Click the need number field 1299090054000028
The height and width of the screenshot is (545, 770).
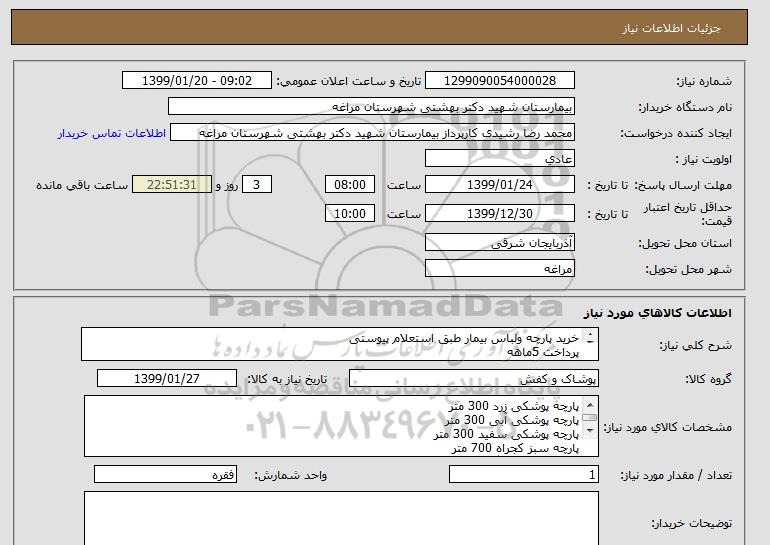pyautogui.click(x=499, y=81)
